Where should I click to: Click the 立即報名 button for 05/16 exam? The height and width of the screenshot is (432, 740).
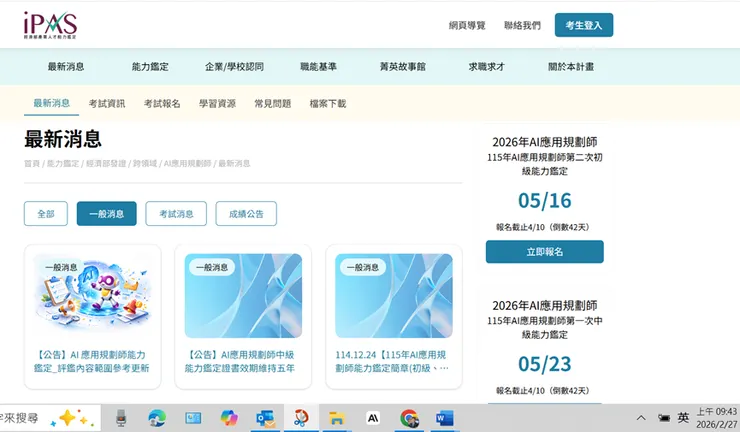[x=545, y=252]
